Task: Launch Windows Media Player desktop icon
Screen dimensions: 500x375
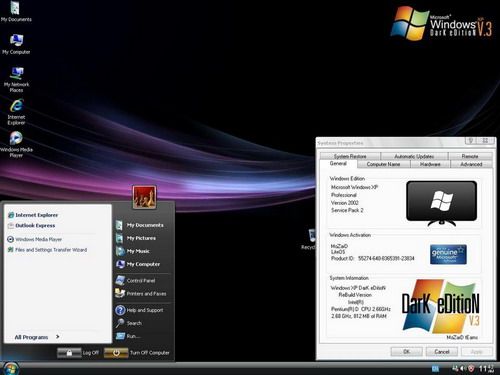Action: pos(16,144)
